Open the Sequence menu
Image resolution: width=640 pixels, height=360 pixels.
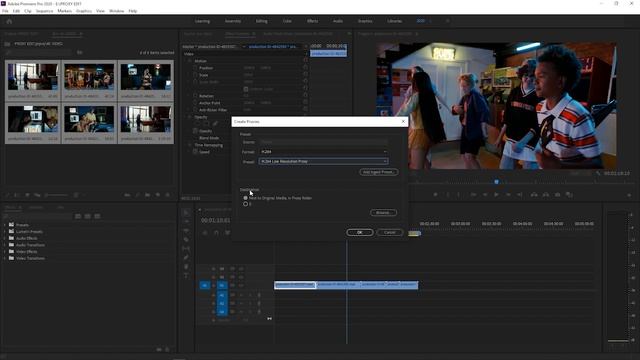[44, 11]
